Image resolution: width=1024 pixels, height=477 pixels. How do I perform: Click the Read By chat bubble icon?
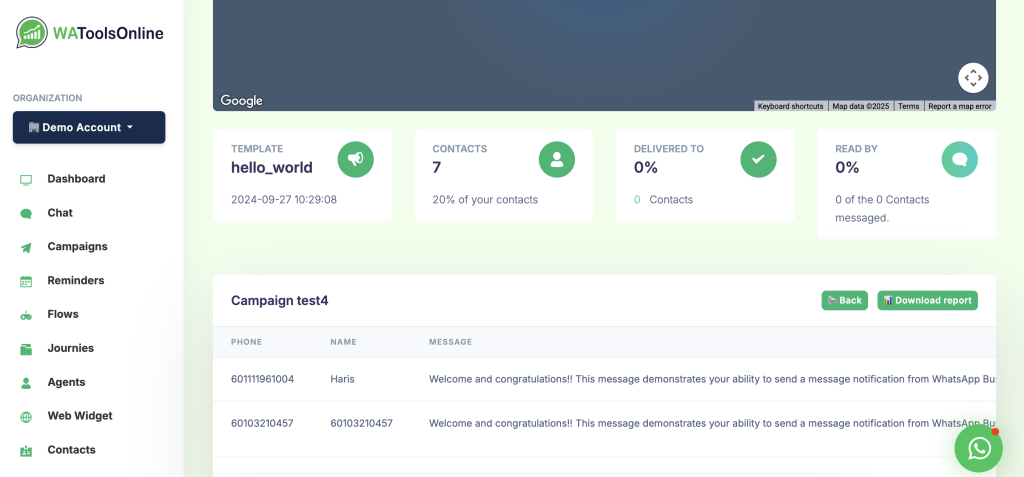pos(959,159)
